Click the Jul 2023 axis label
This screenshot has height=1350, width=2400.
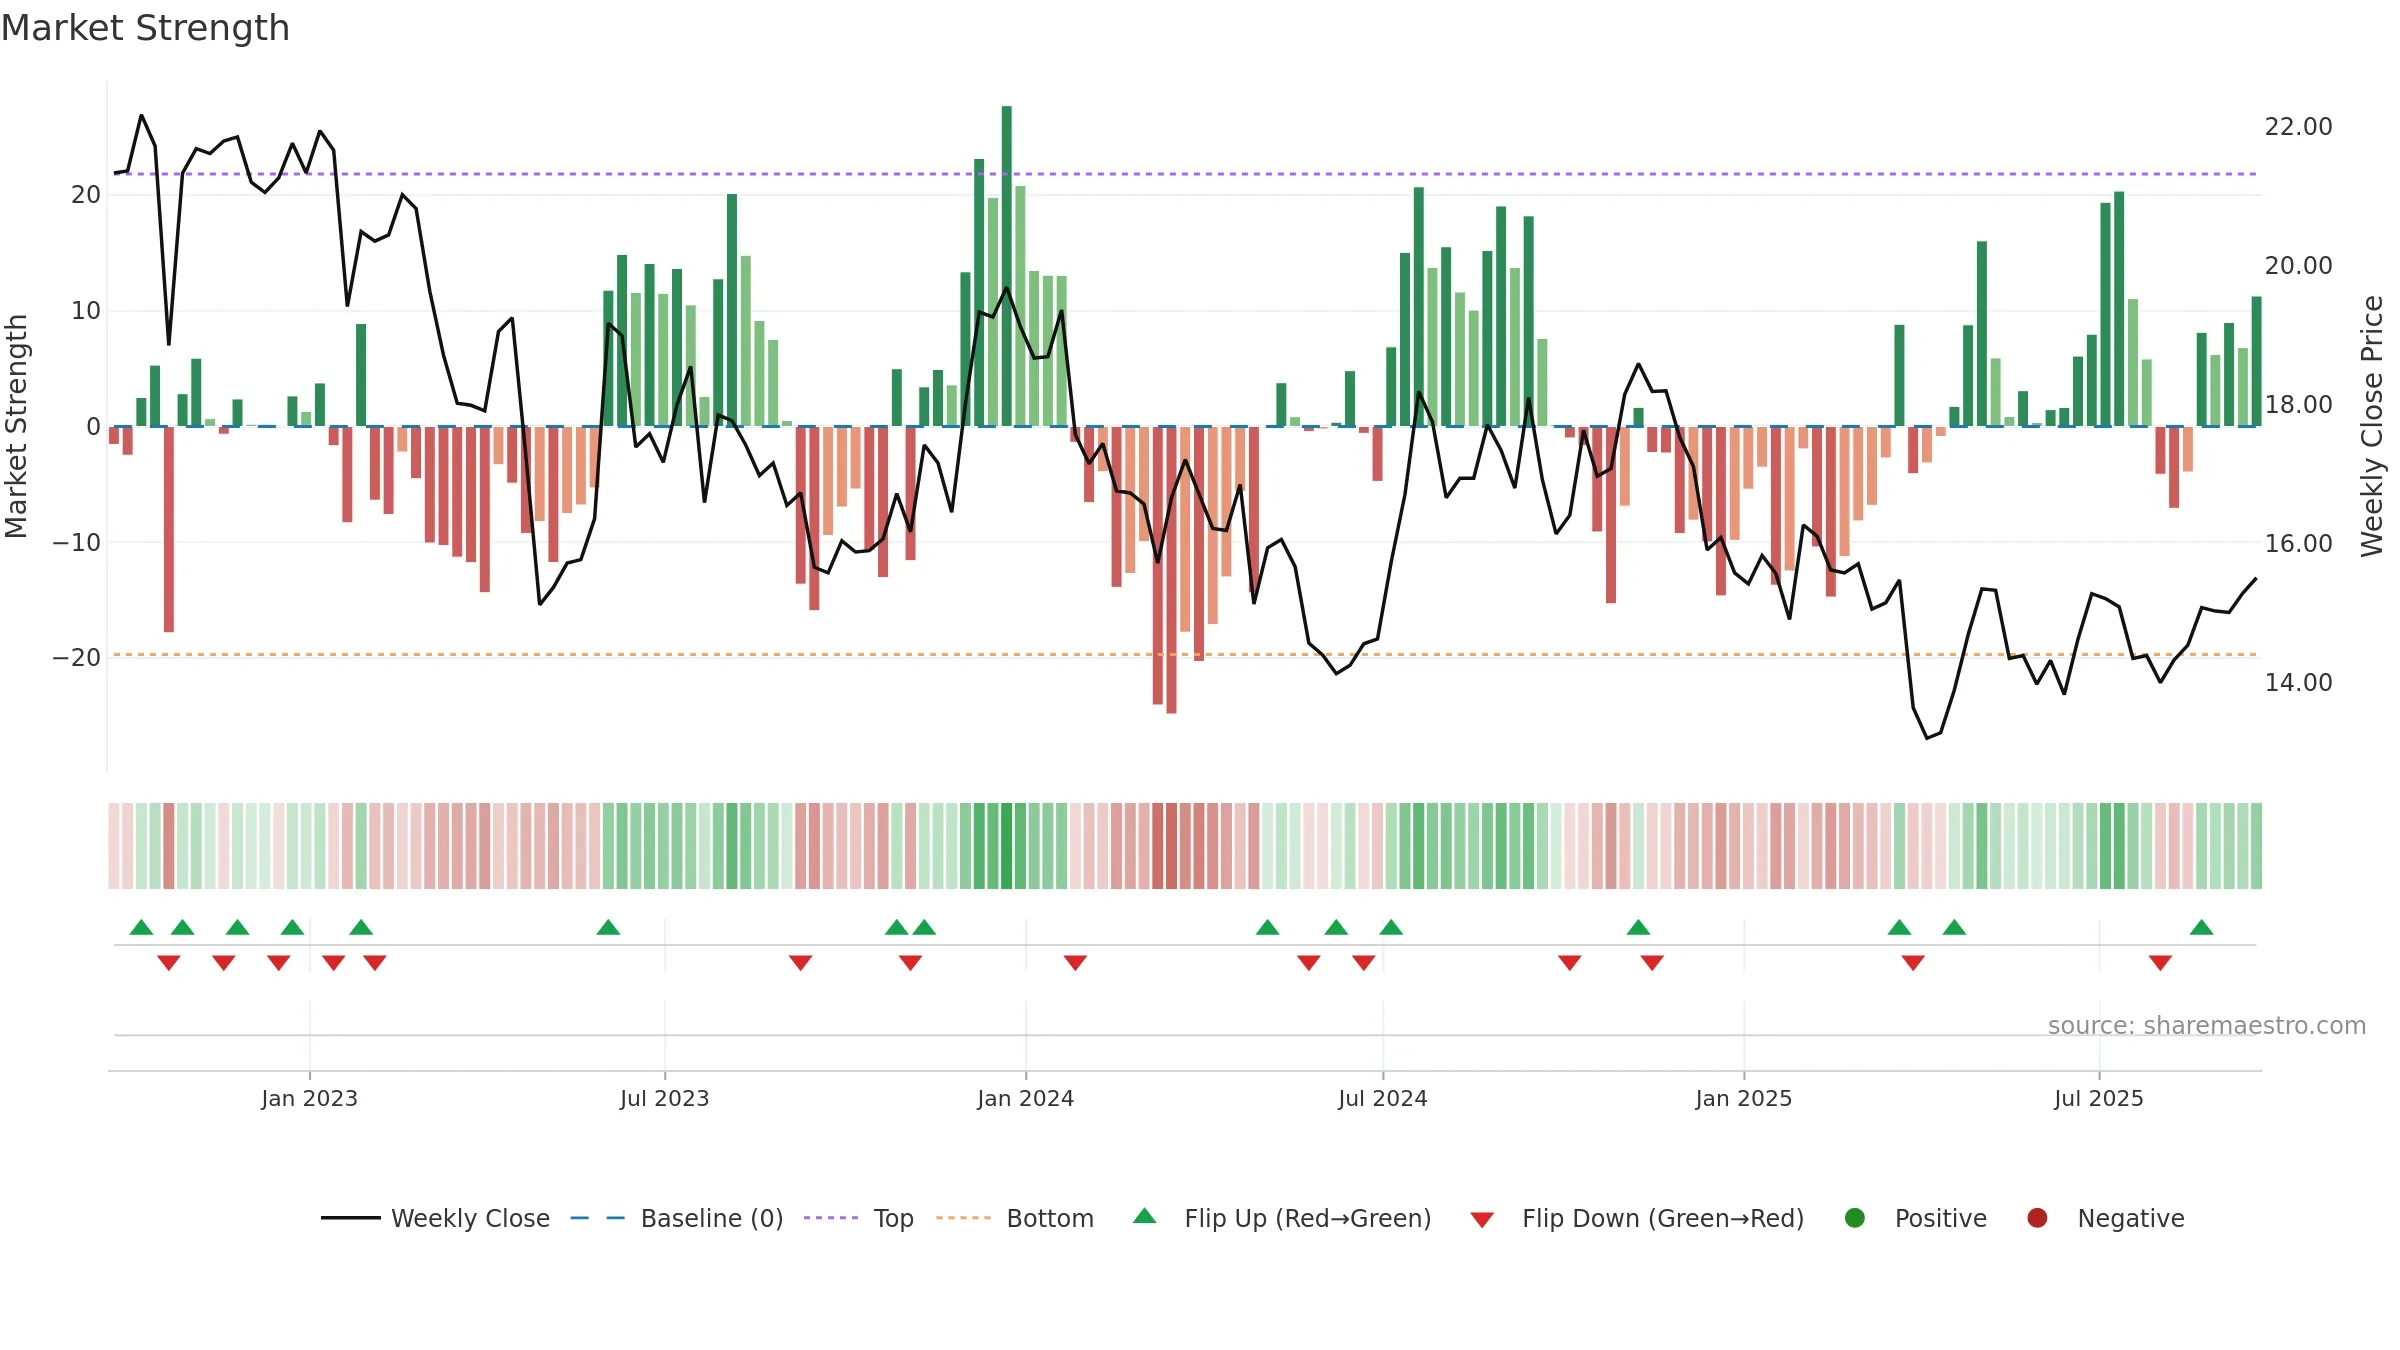(665, 1098)
